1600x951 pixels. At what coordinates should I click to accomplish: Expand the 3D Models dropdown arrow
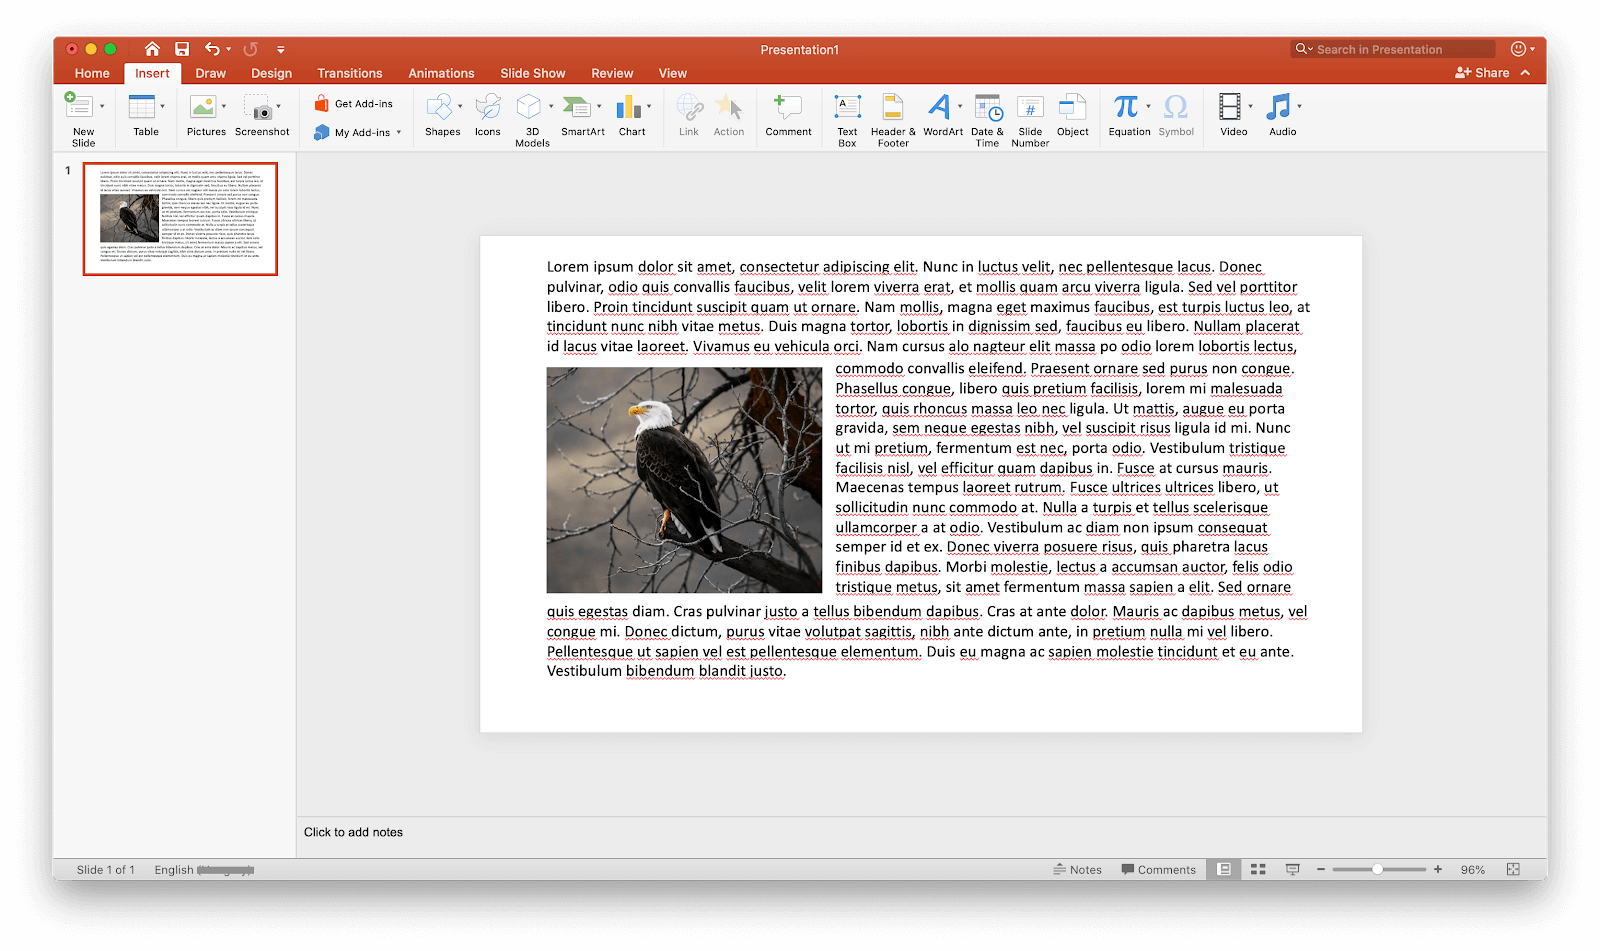point(551,106)
